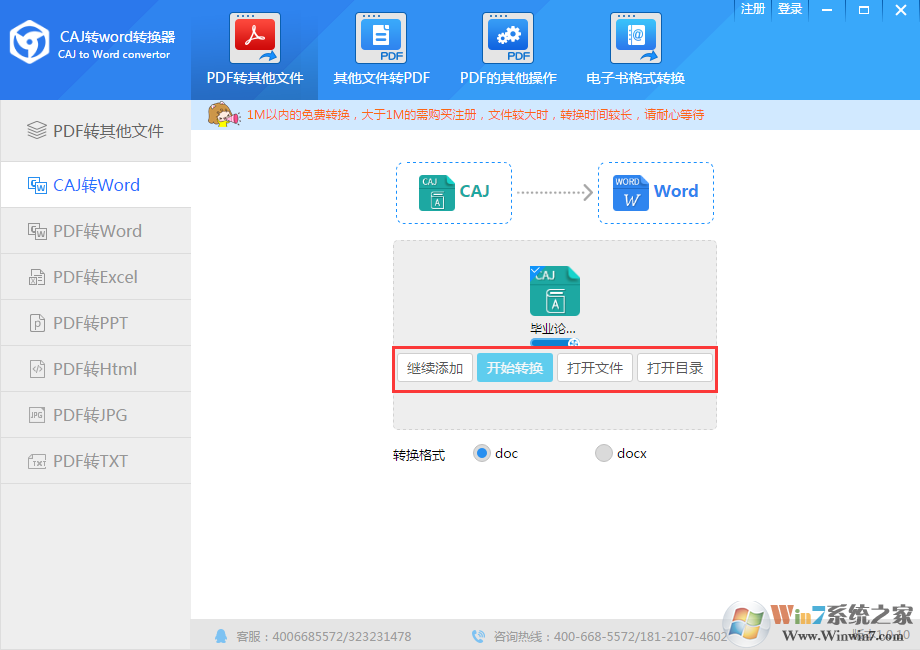Select the PDF的其他操作 gear icon
Viewport: 920px width, 650px height.
(507, 39)
